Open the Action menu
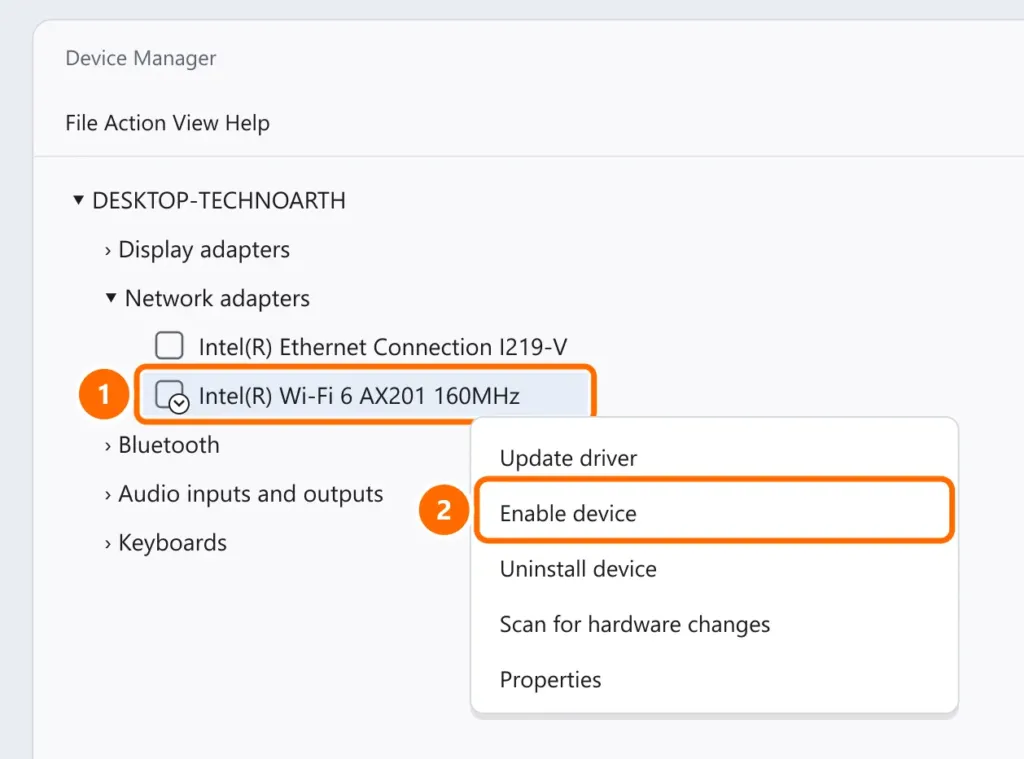This screenshot has height=759, width=1024. point(135,123)
